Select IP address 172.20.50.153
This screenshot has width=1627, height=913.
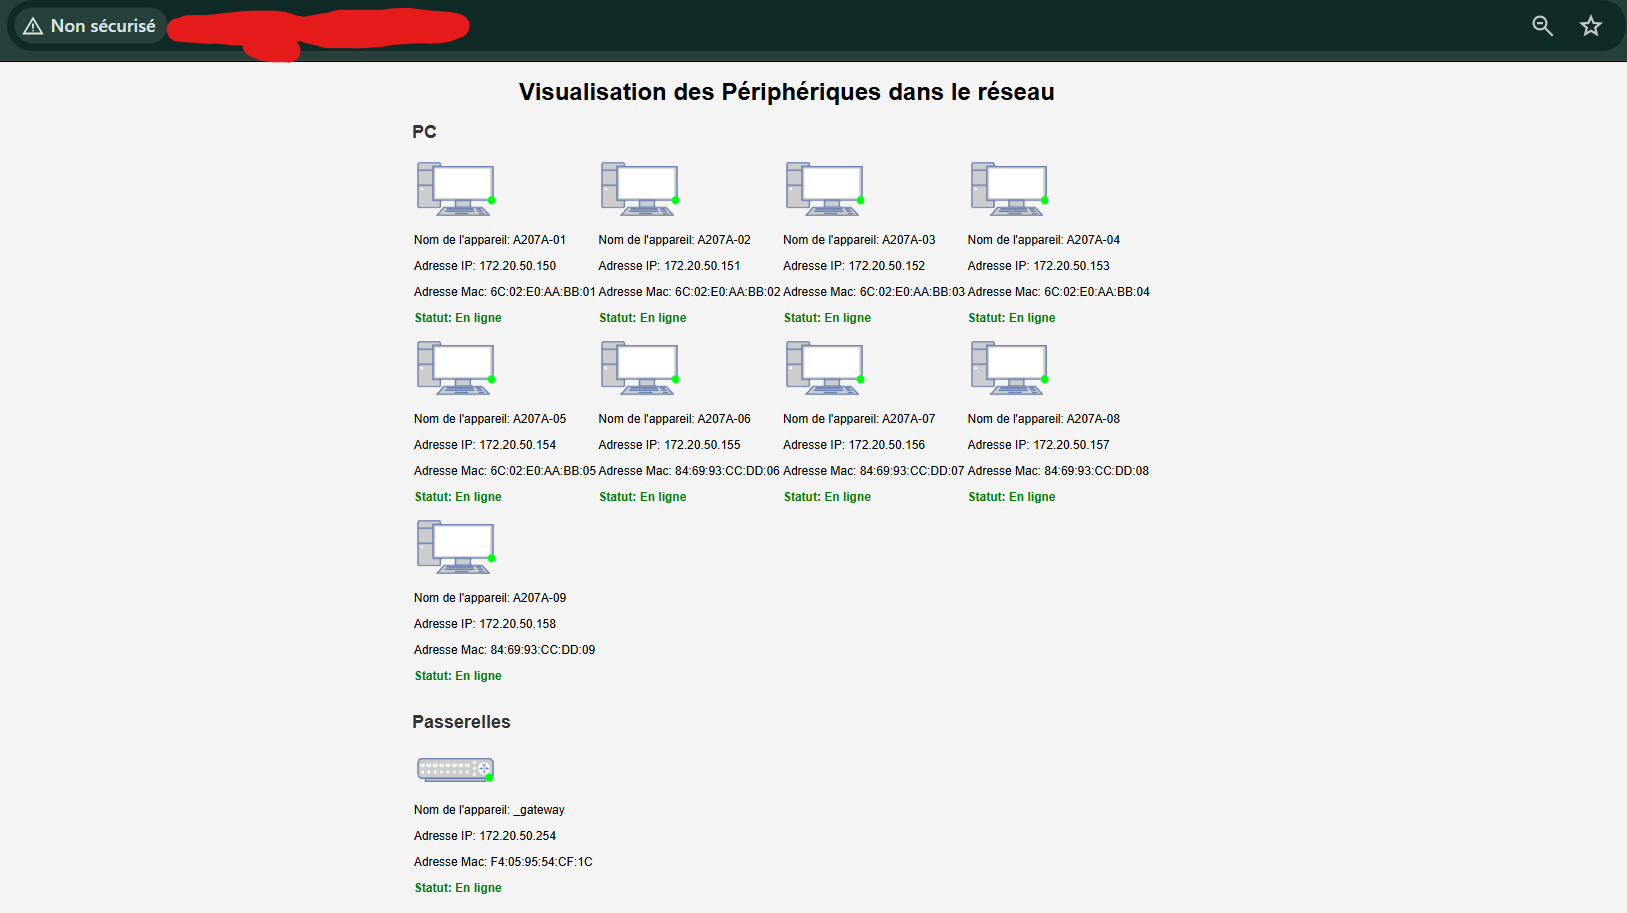point(1071,266)
